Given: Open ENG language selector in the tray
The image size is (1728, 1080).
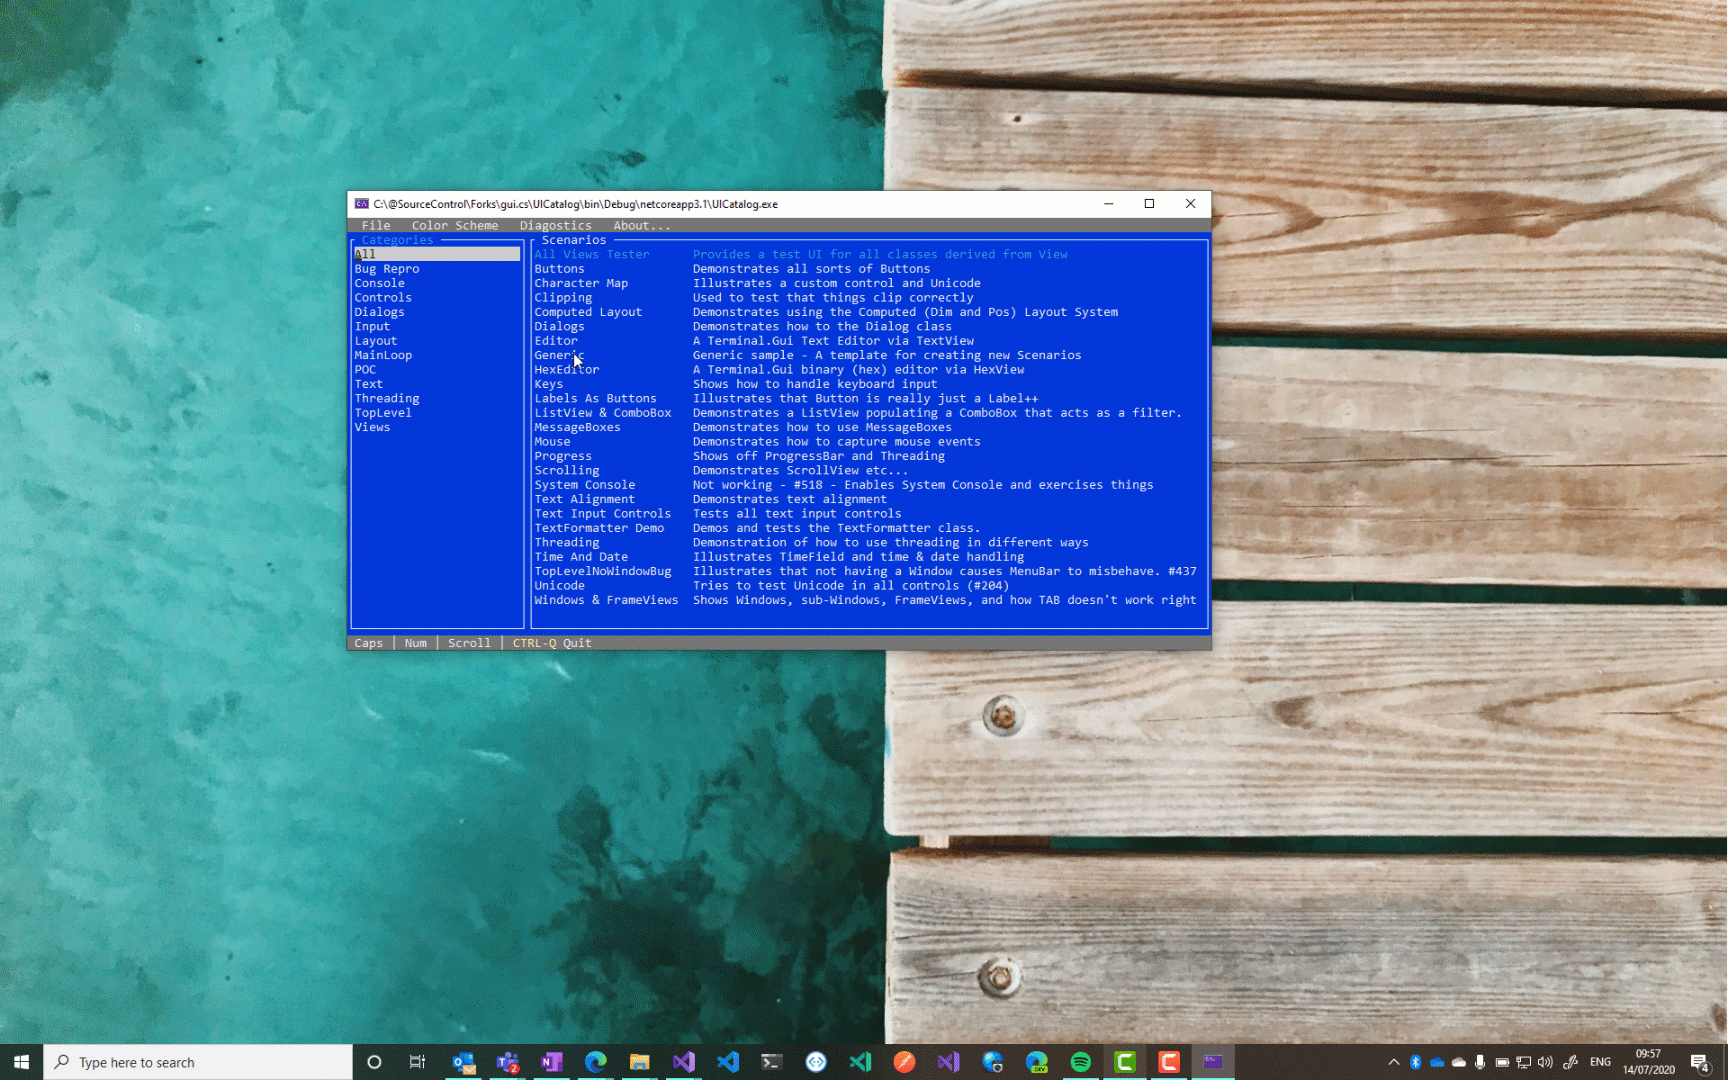Looking at the screenshot, I should pyautogui.click(x=1600, y=1062).
